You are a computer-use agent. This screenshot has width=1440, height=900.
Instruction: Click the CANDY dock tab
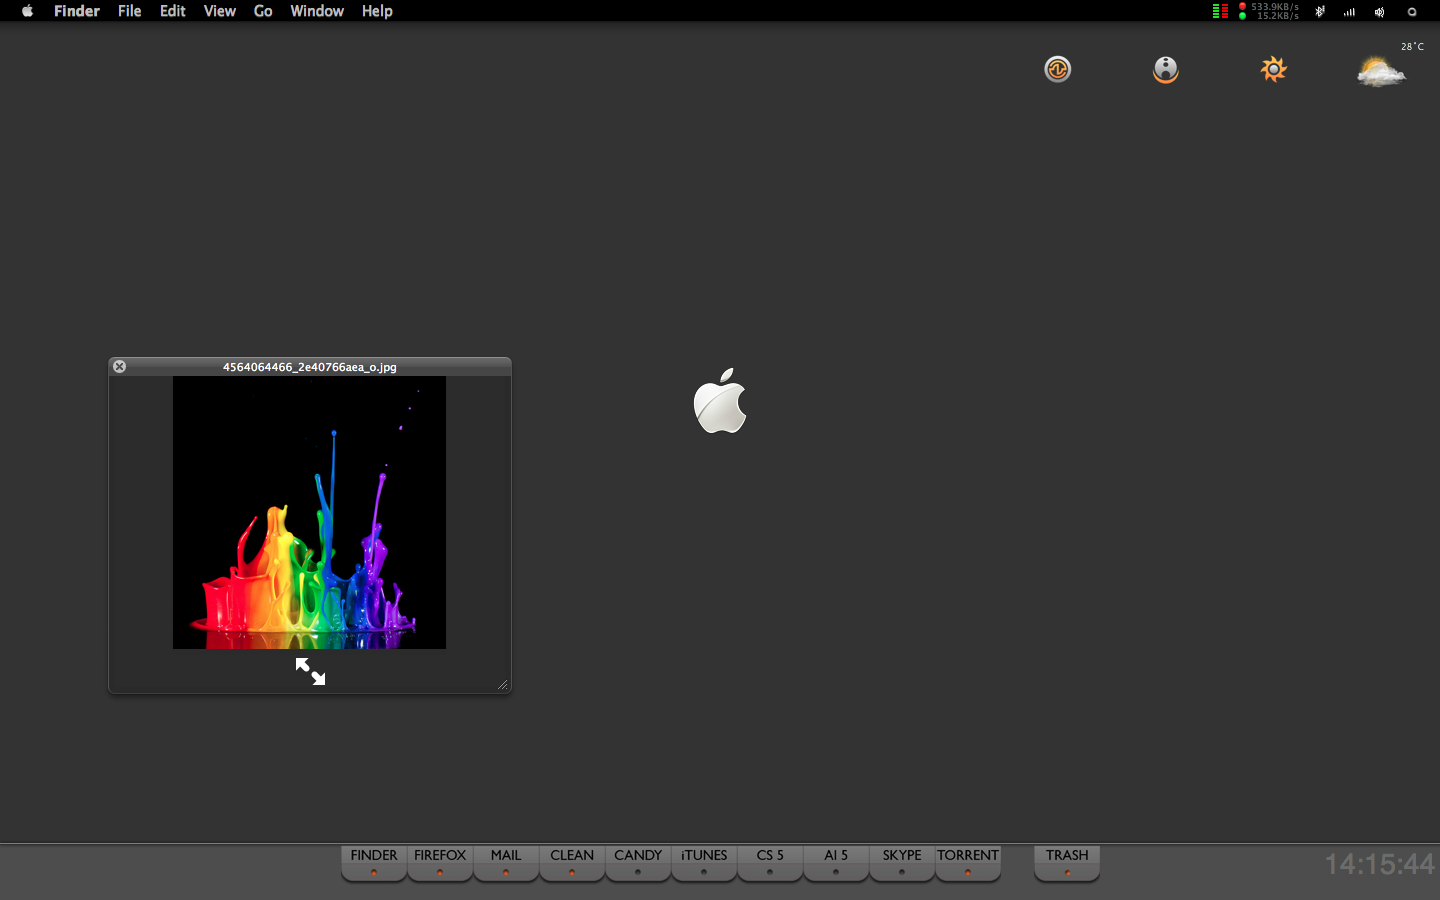coord(638,863)
